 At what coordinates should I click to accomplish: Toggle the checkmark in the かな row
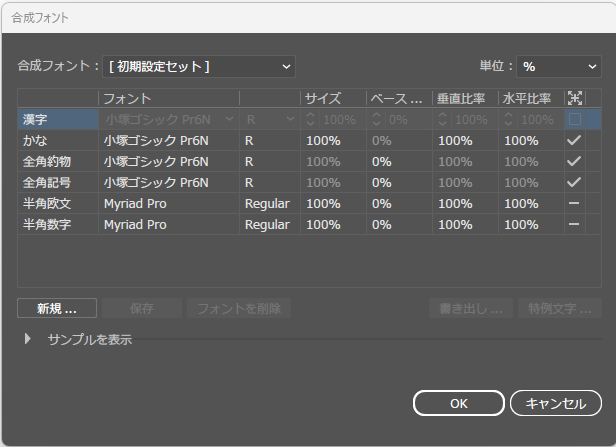(574, 141)
